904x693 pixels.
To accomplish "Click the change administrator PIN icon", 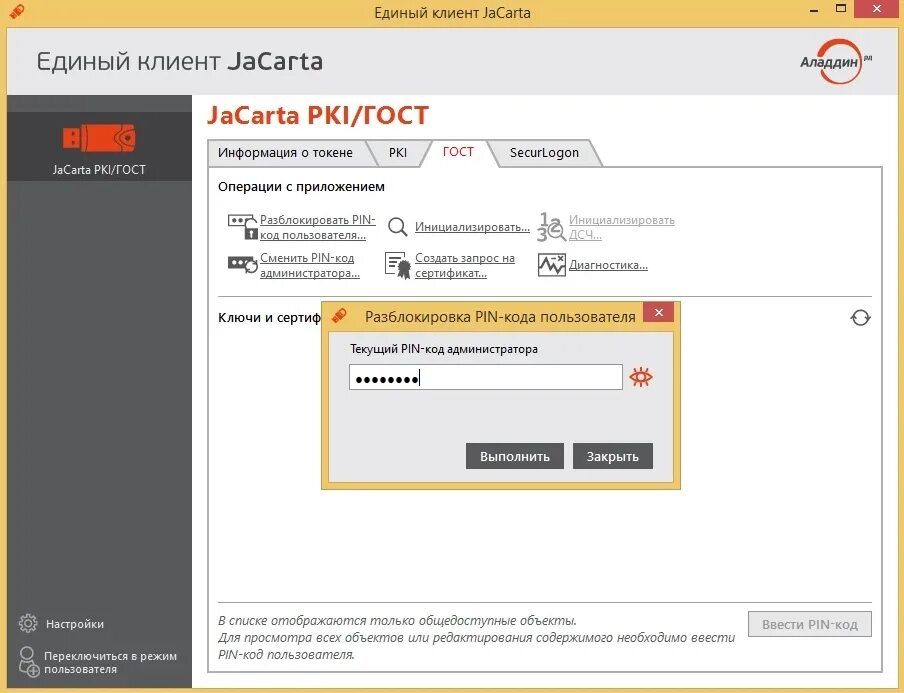I will click(243, 265).
